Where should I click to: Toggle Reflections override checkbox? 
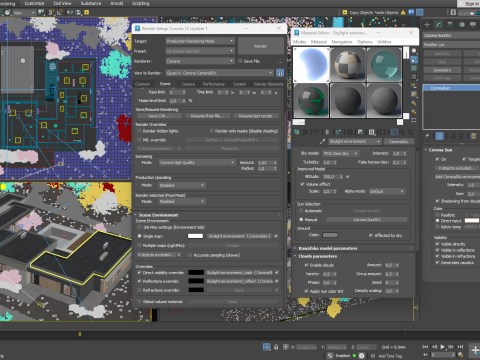[x=140, y=281]
